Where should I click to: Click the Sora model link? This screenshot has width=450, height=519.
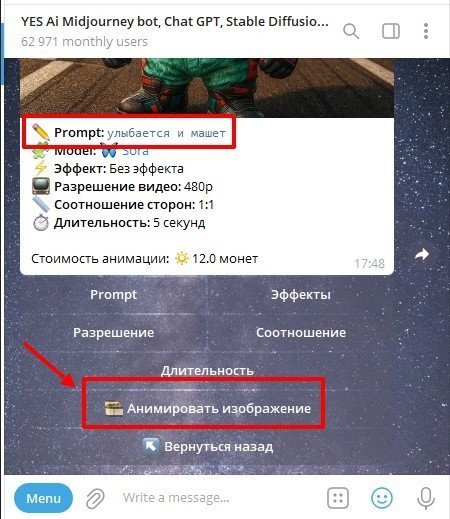135,151
